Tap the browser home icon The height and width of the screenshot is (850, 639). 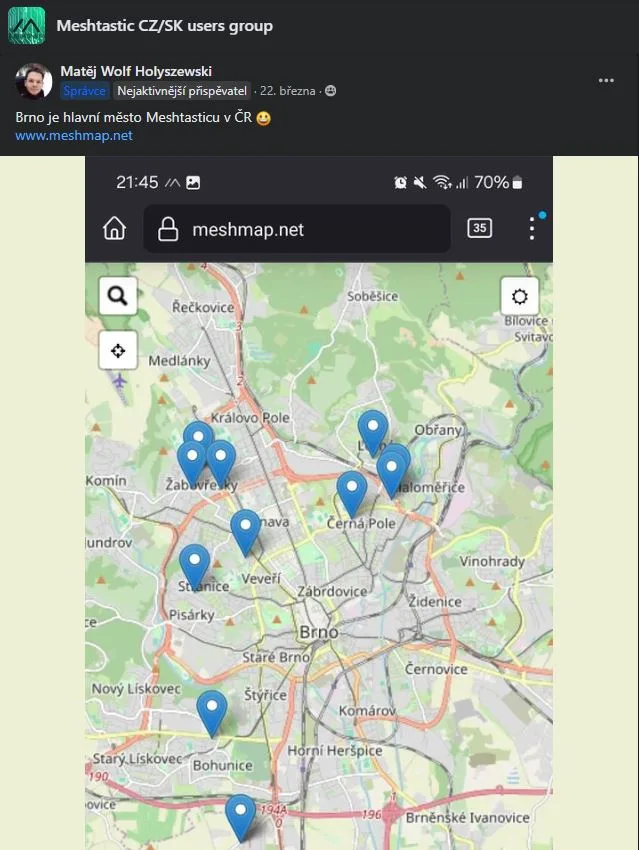[x=114, y=228]
